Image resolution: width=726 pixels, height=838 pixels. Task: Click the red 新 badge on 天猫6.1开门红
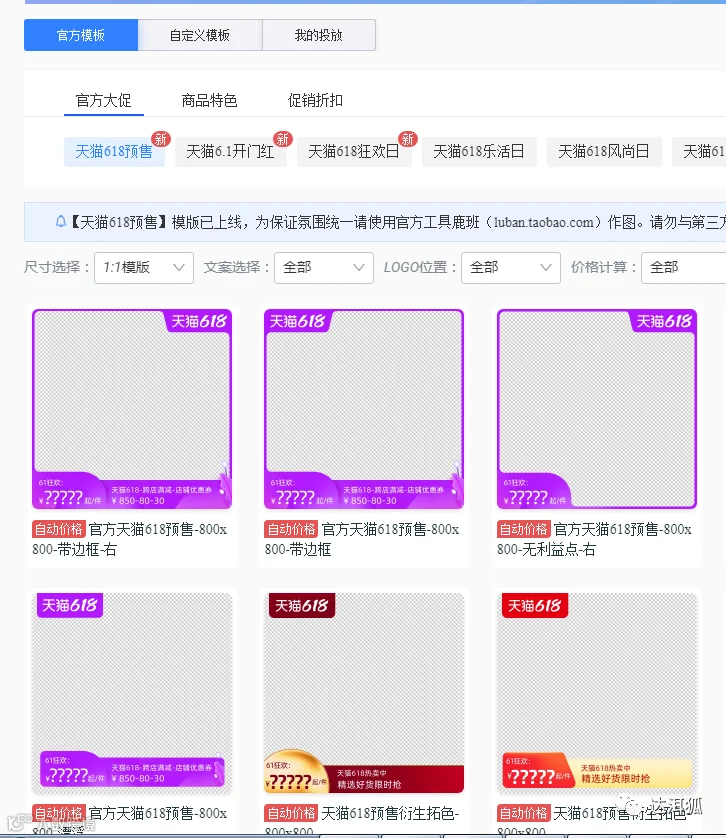click(283, 139)
